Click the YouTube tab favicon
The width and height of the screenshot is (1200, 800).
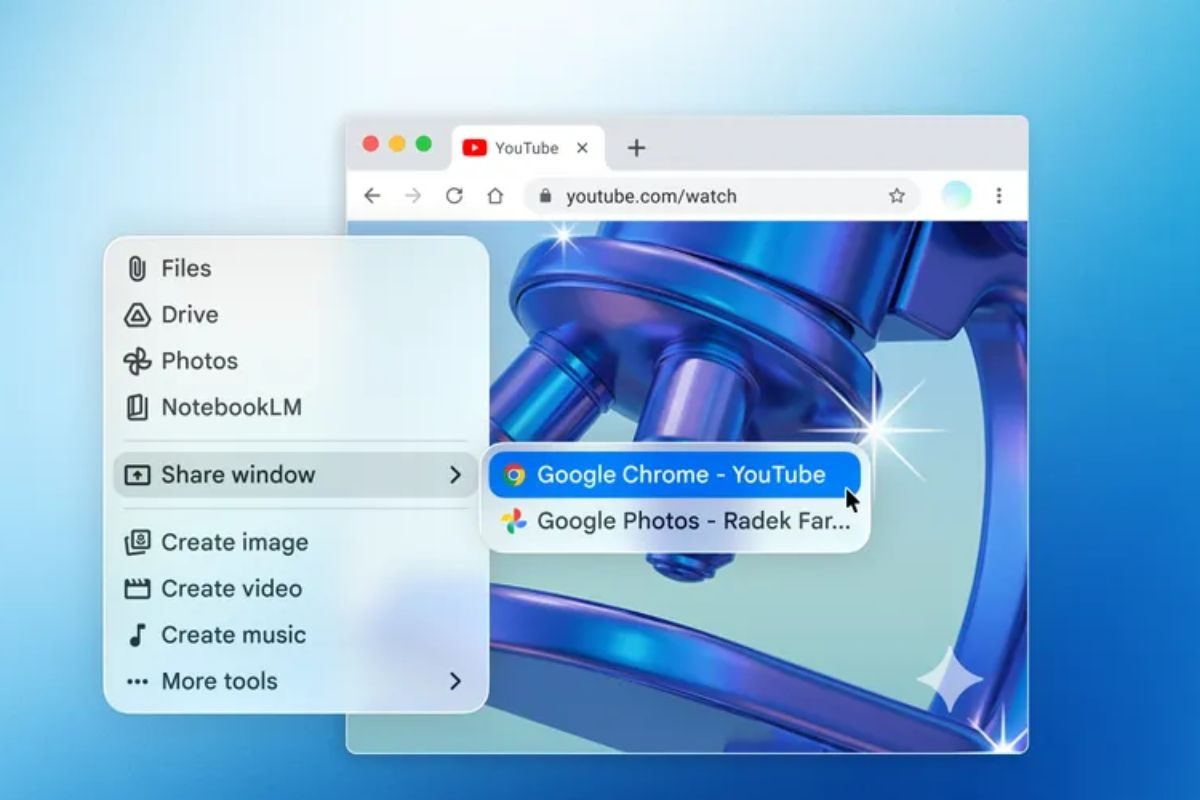click(x=475, y=148)
